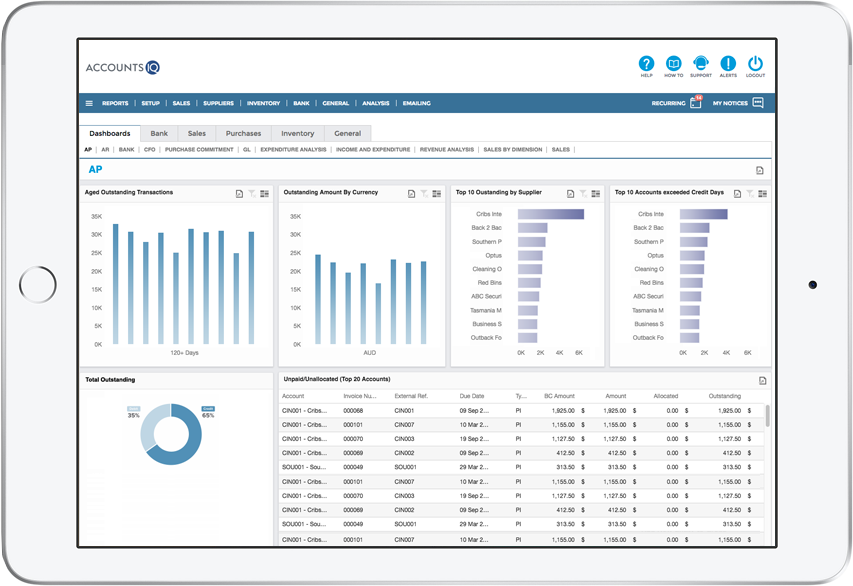Screen dimensions: 853x586
Task: Open the GL dashboard link
Action: click(x=247, y=150)
